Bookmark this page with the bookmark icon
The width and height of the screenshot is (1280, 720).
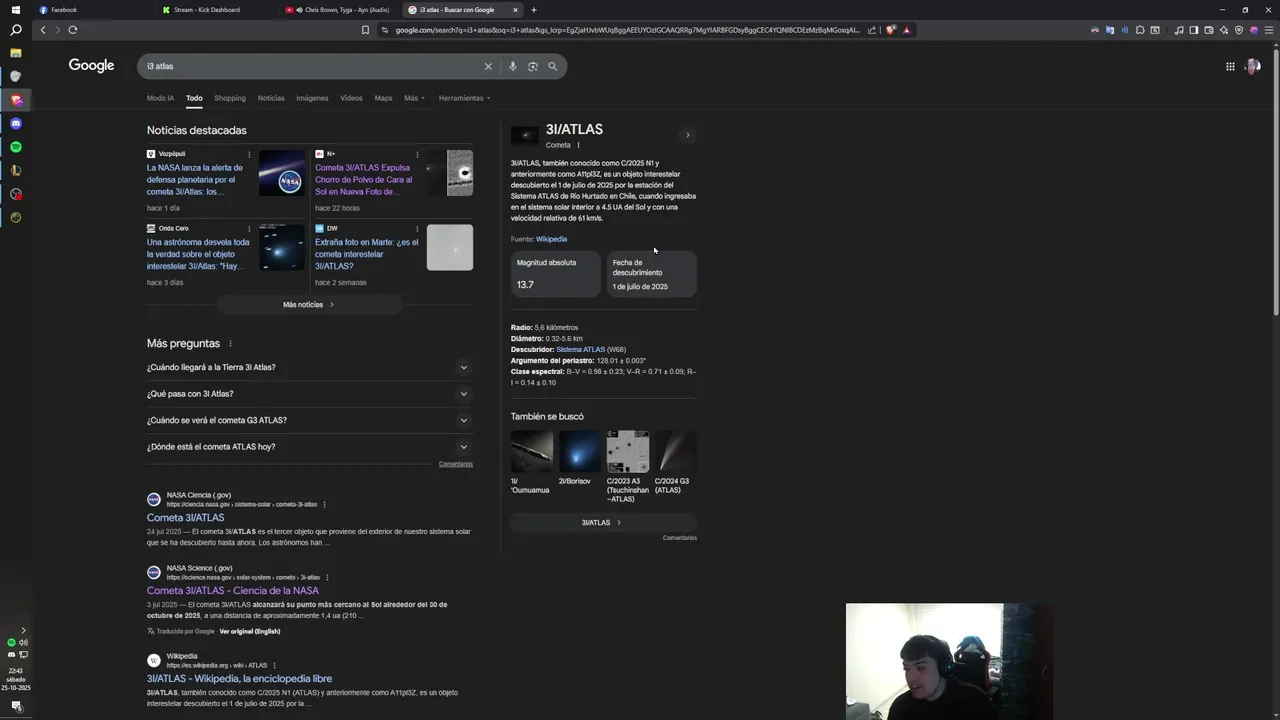(x=365, y=30)
